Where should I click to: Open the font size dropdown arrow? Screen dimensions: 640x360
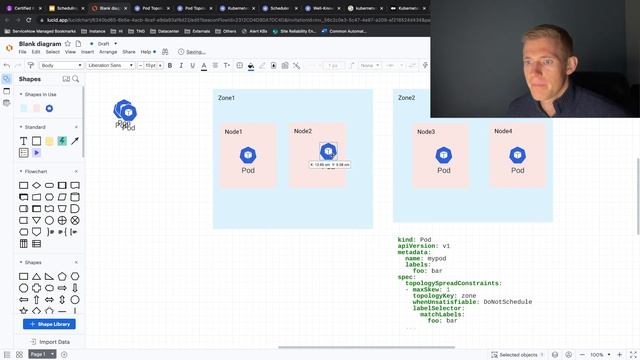(160, 65)
